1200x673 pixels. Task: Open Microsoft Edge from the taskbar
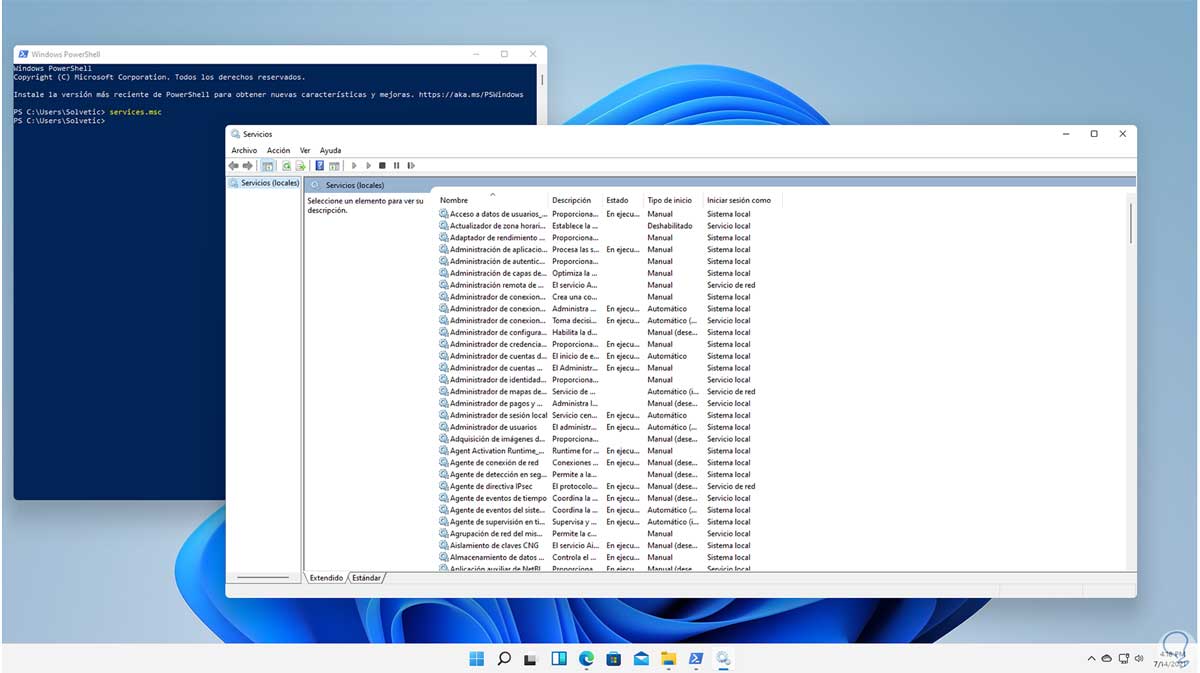point(586,658)
